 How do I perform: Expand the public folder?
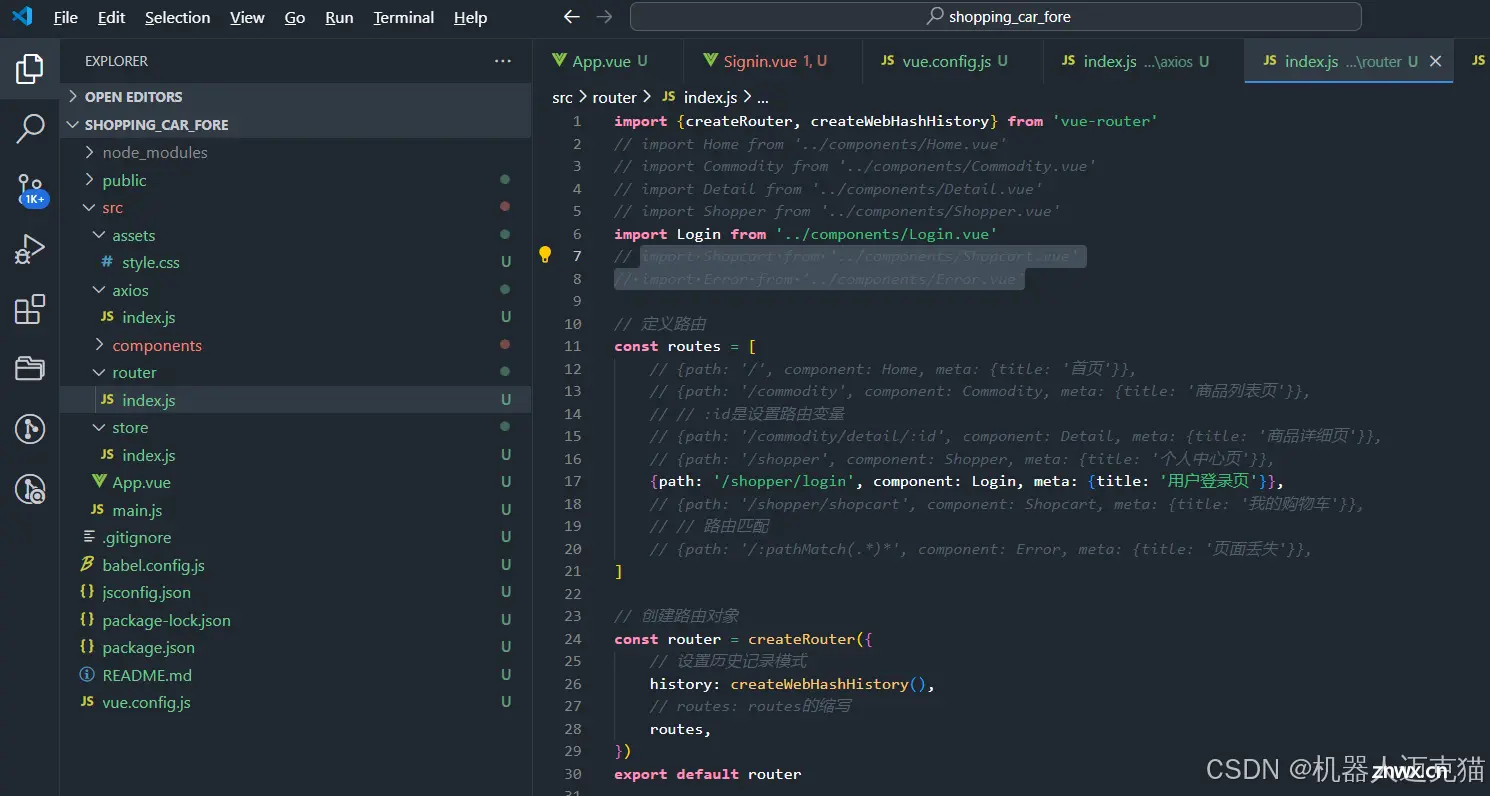[296, 180]
